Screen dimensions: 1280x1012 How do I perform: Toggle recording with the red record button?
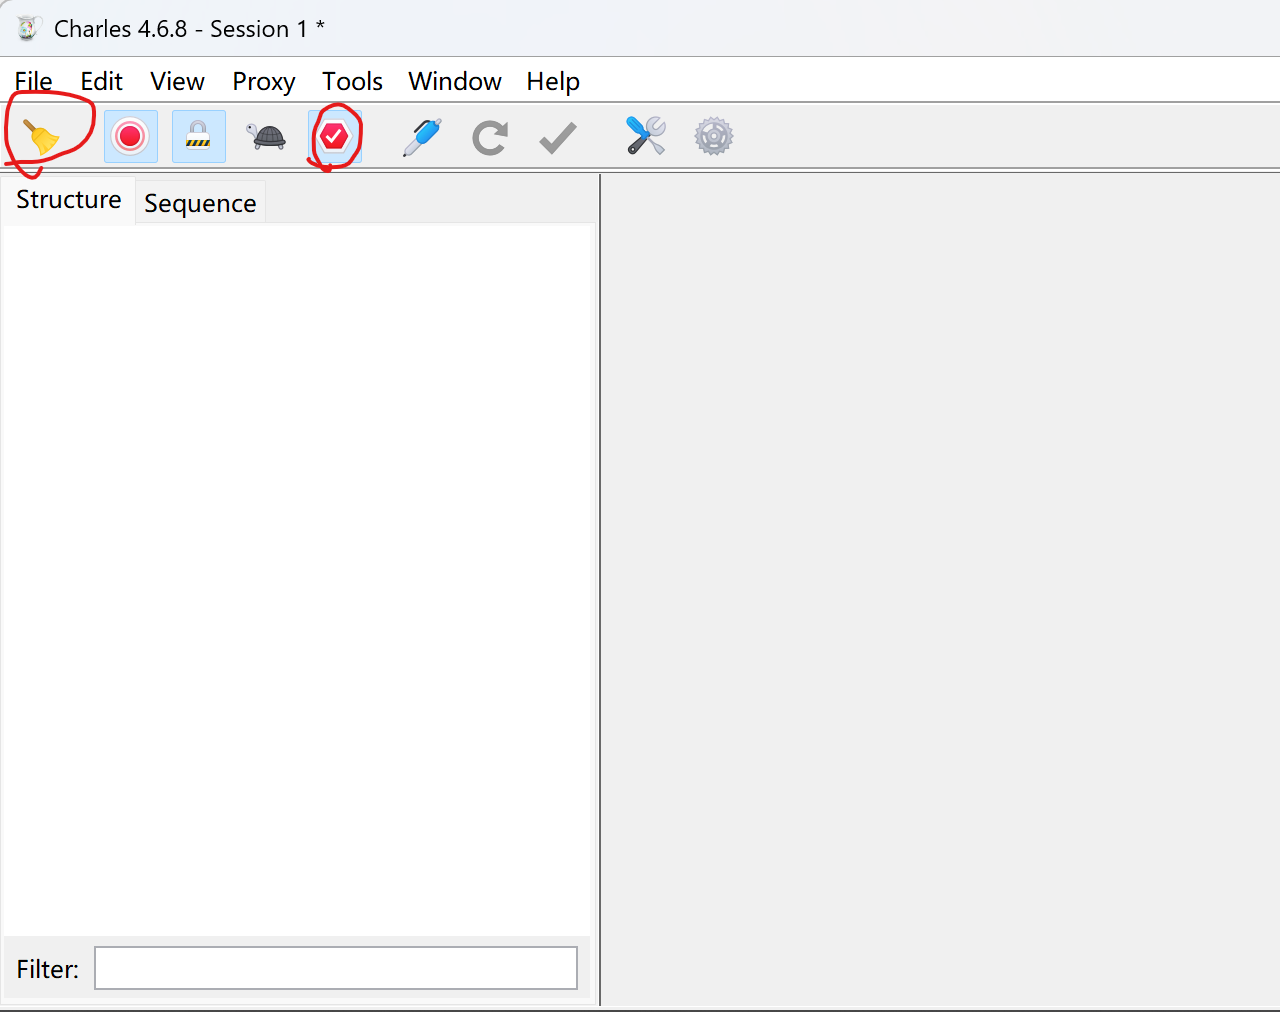click(131, 137)
